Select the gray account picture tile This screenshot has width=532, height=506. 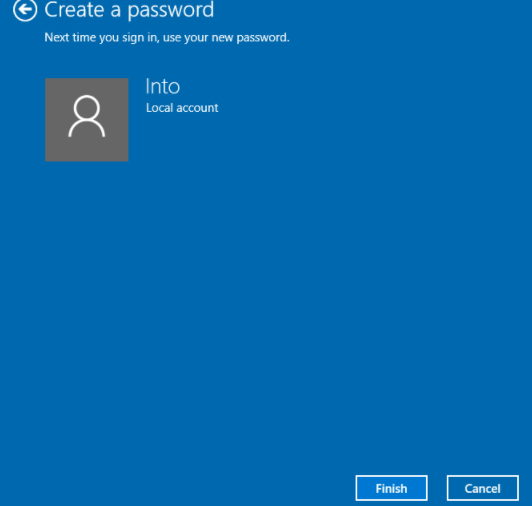[87, 120]
